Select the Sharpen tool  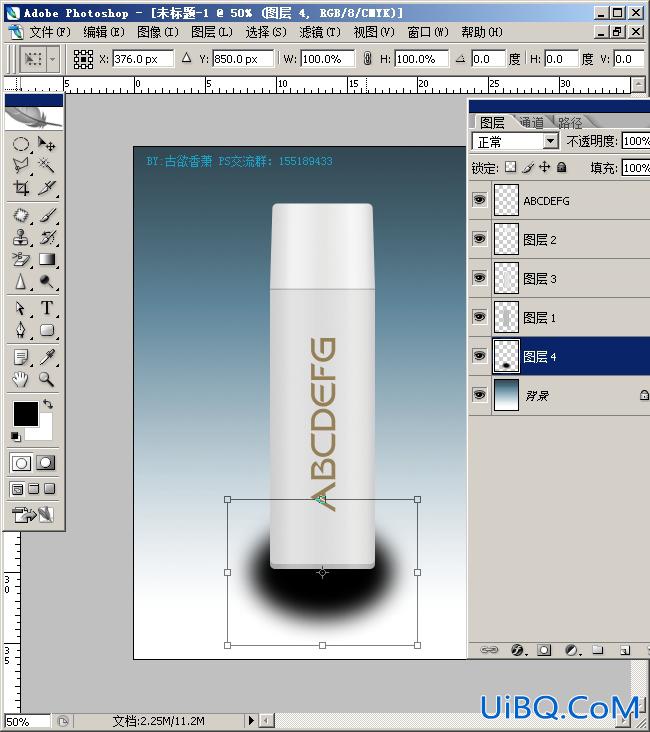point(21,282)
